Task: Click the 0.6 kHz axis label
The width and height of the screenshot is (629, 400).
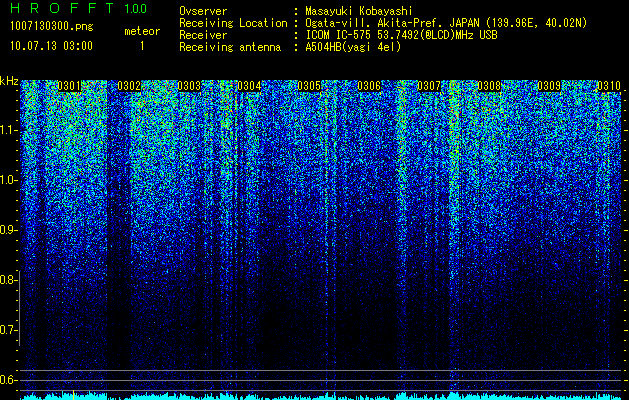Action: (x=8, y=380)
